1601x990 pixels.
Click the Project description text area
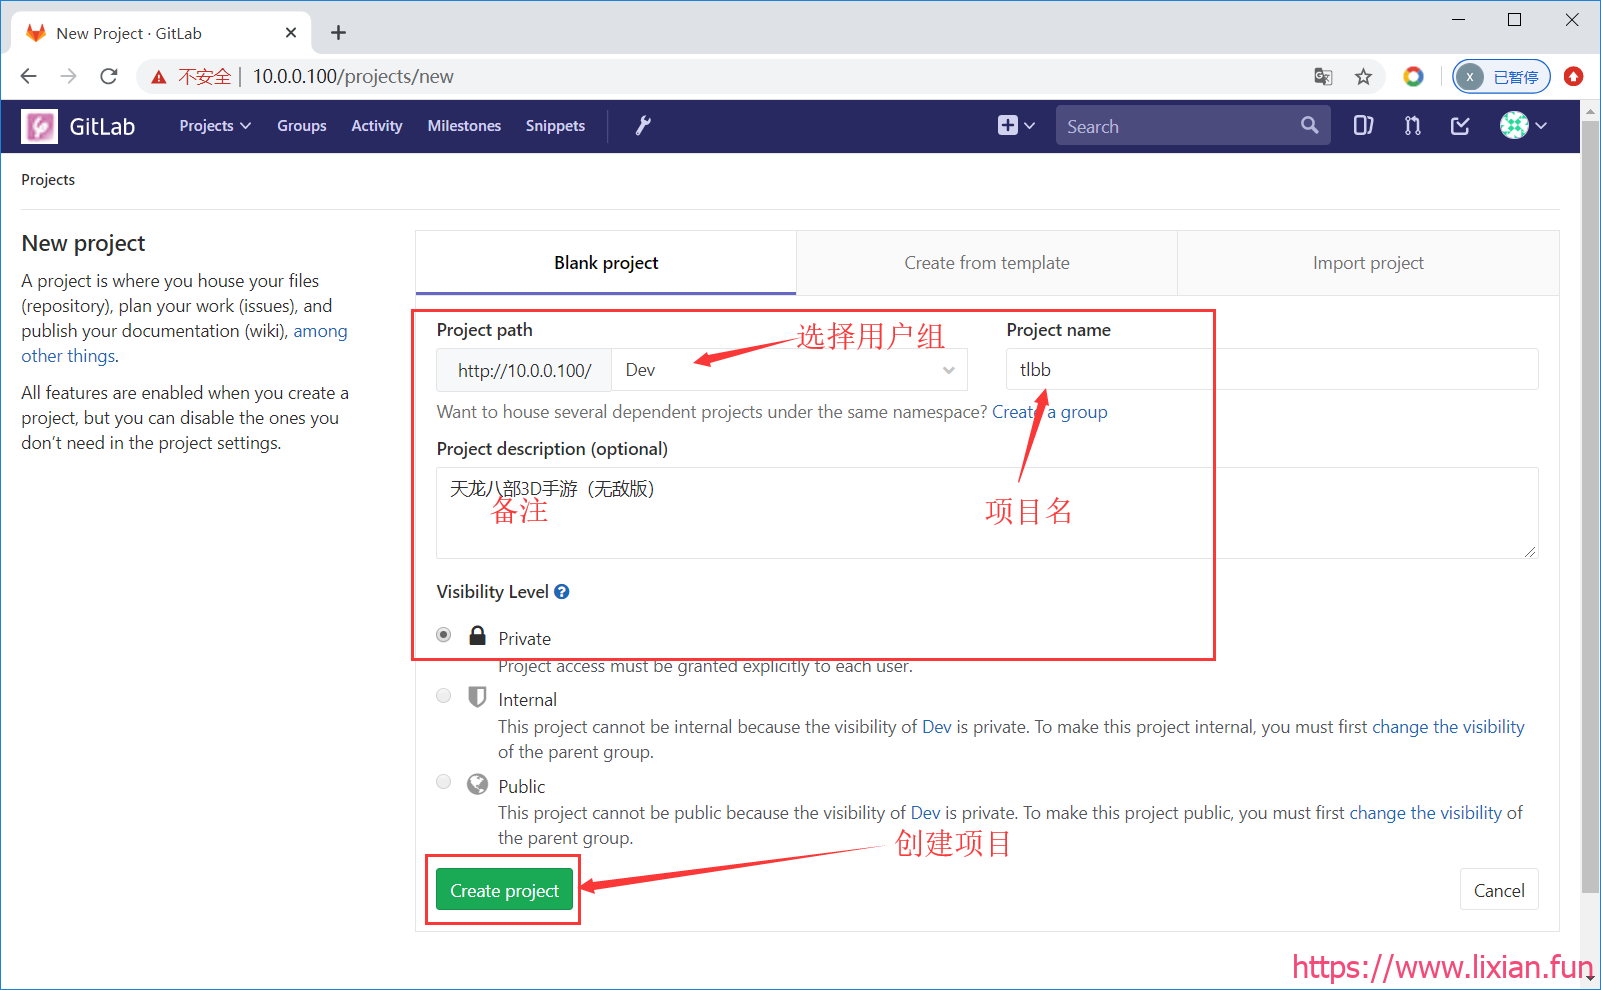click(x=987, y=513)
